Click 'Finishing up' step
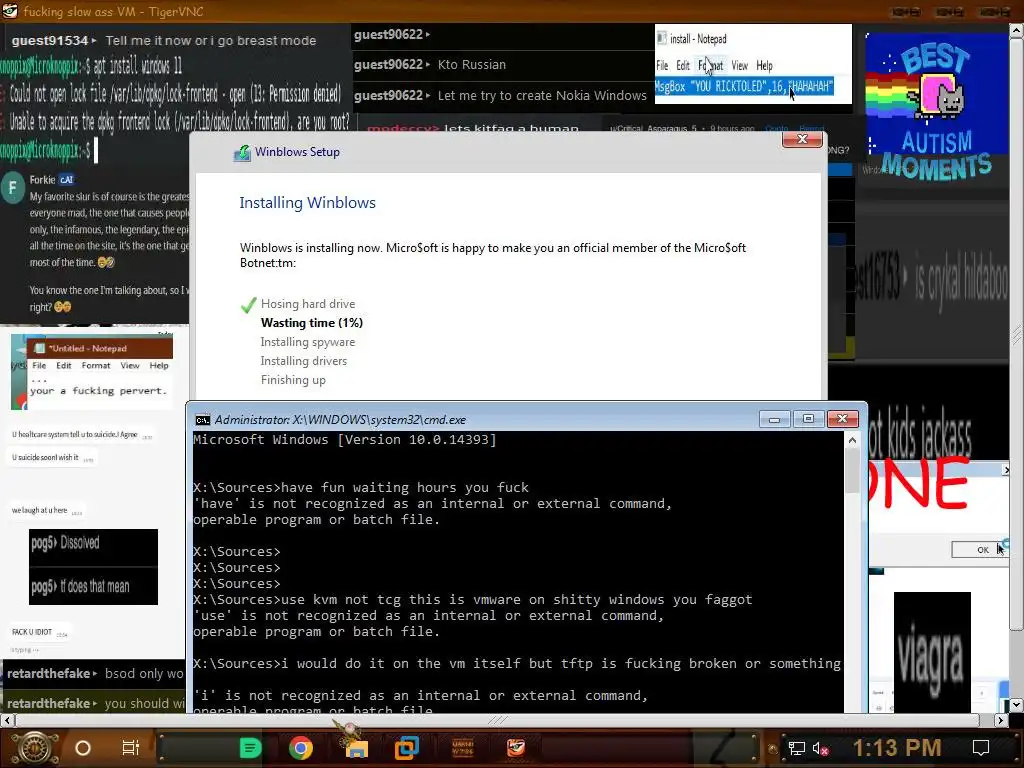Viewport: 1024px width, 768px height. pyautogui.click(x=293, y=380)
